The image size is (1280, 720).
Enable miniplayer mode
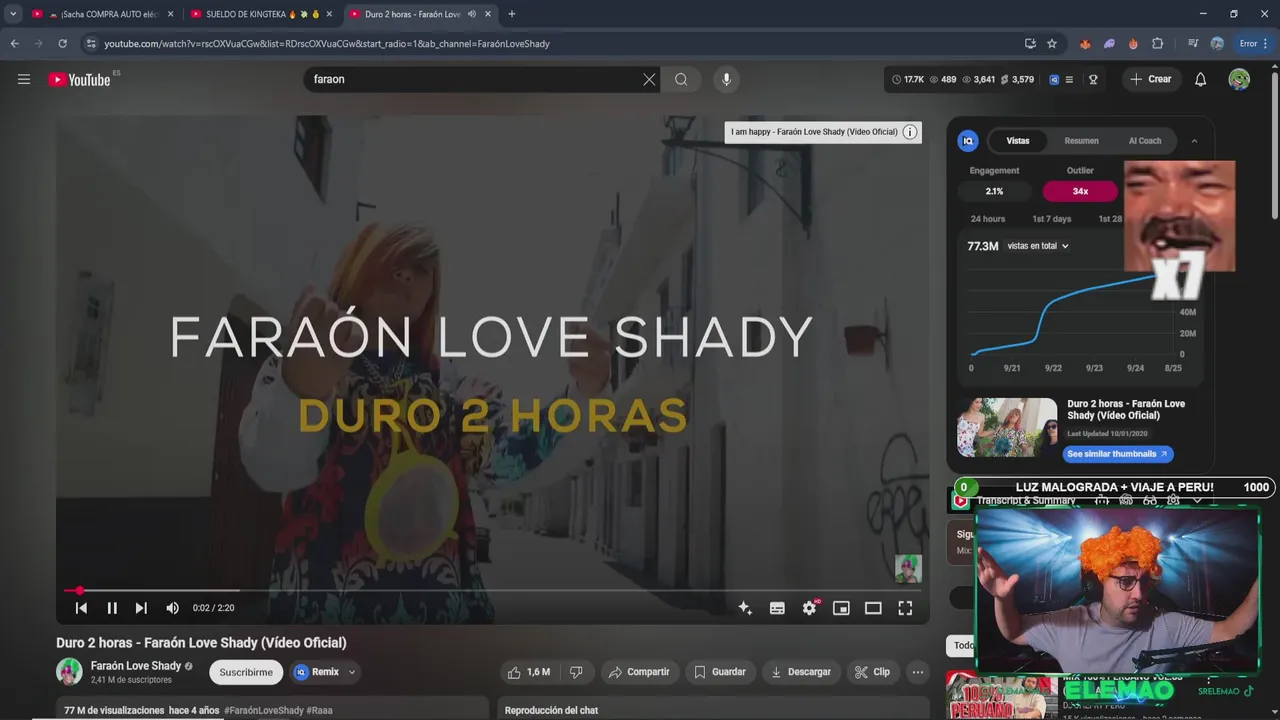(841, 608)
